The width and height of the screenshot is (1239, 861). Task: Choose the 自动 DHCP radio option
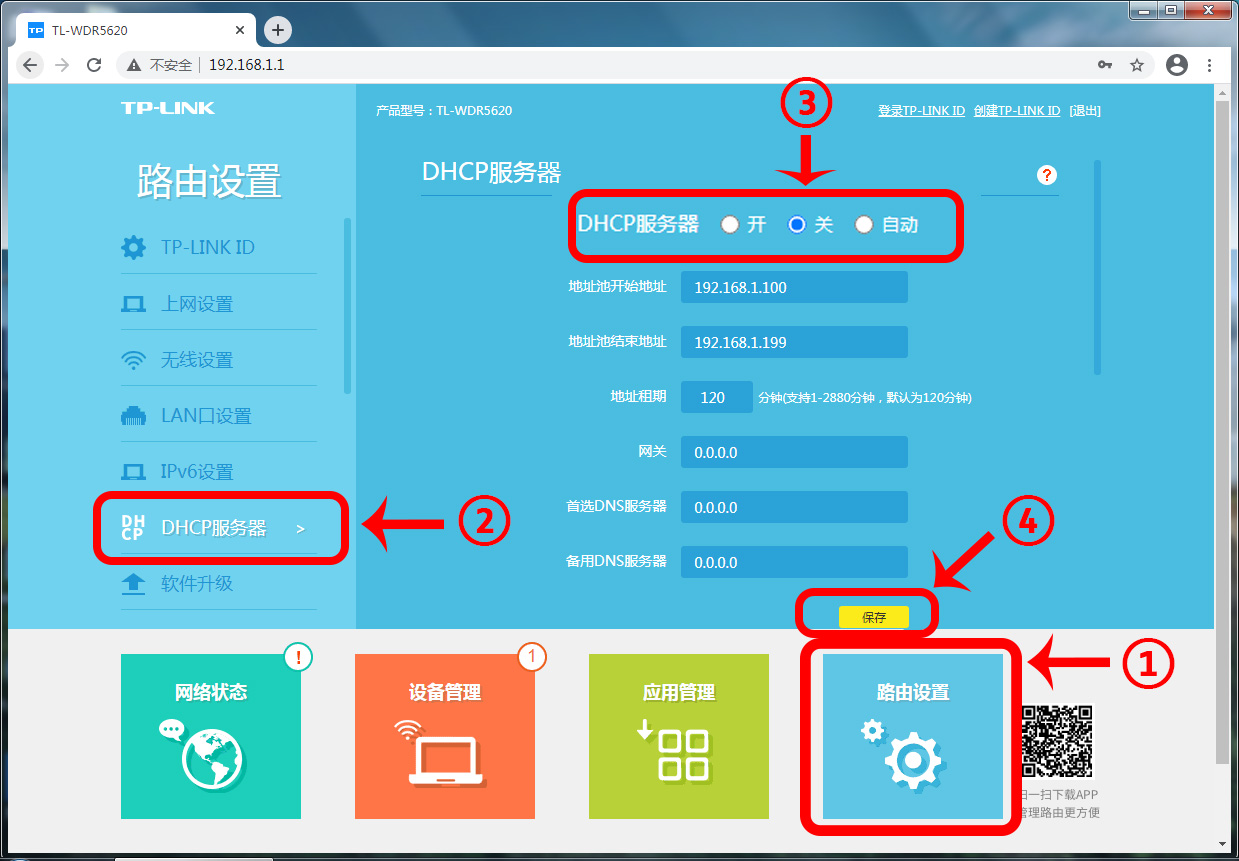tap(864, 225)
